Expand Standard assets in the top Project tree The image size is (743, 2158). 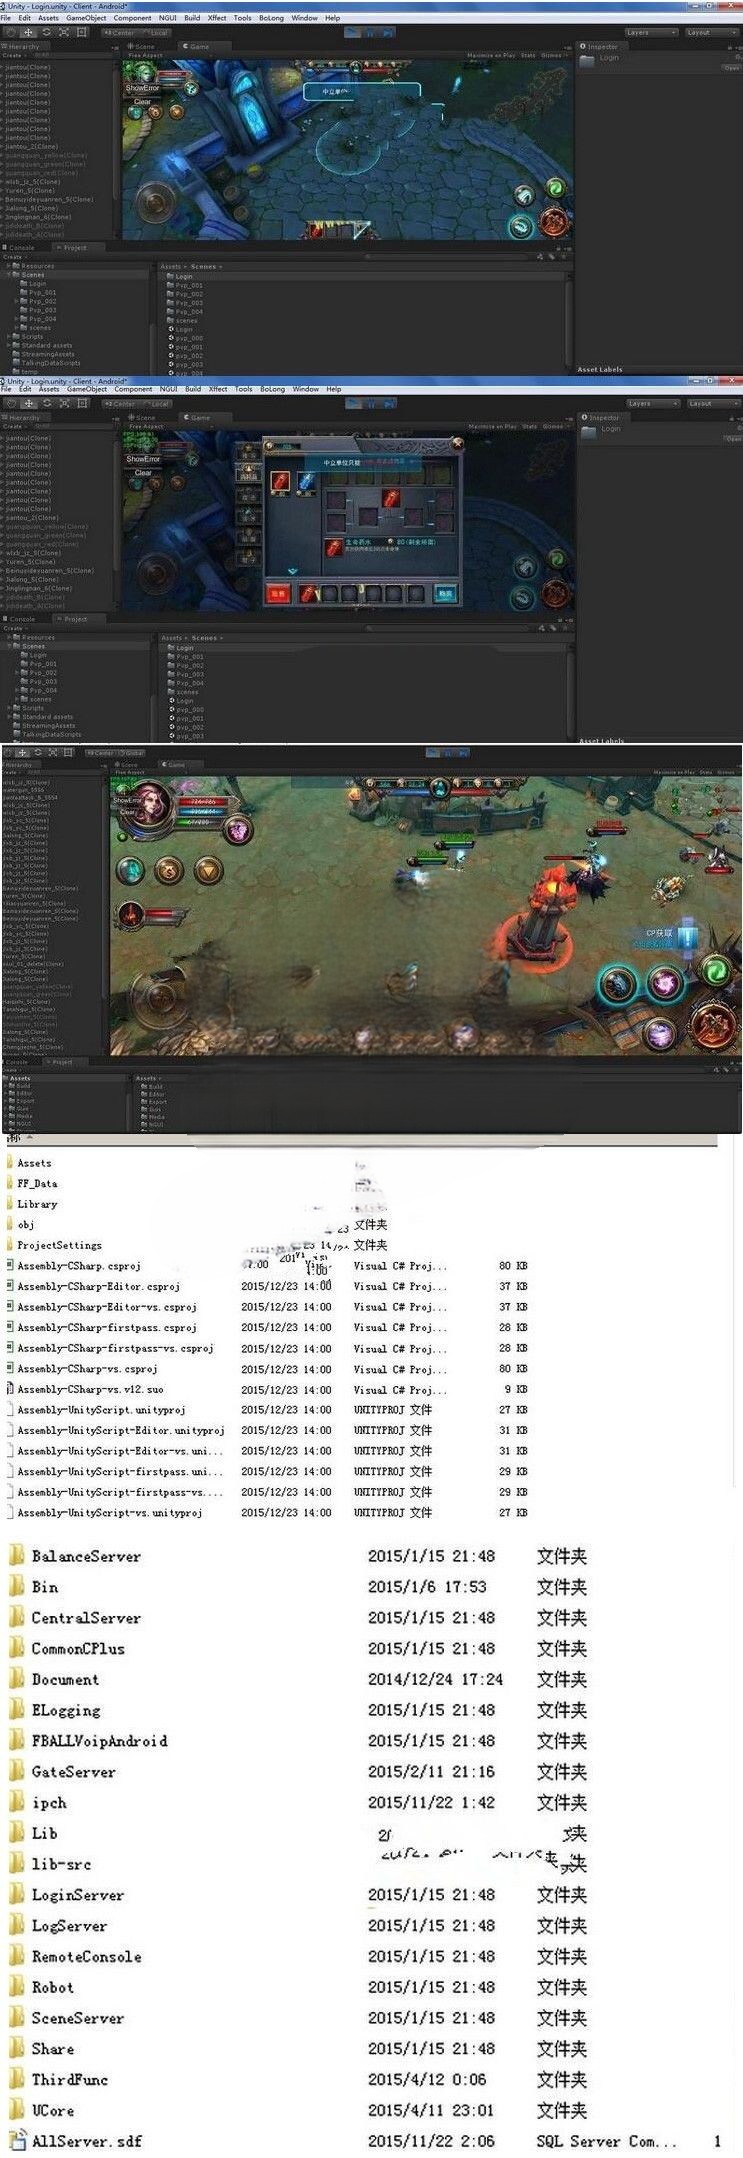(9, 345)
